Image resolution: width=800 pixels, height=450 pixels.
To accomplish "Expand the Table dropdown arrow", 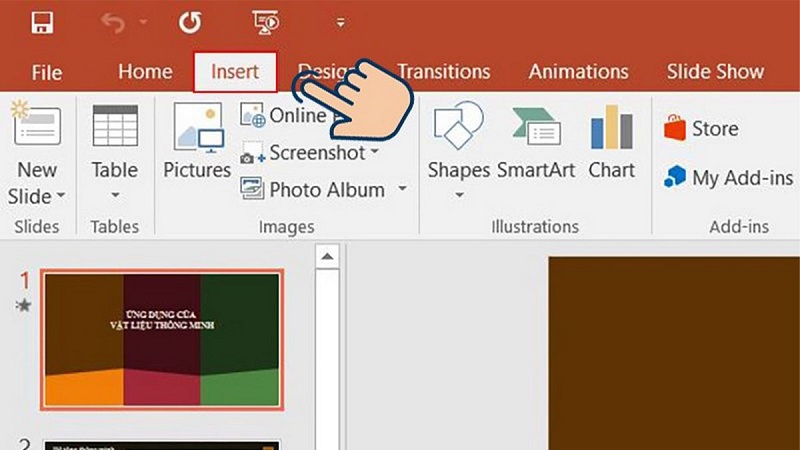I will click(115, 195).
